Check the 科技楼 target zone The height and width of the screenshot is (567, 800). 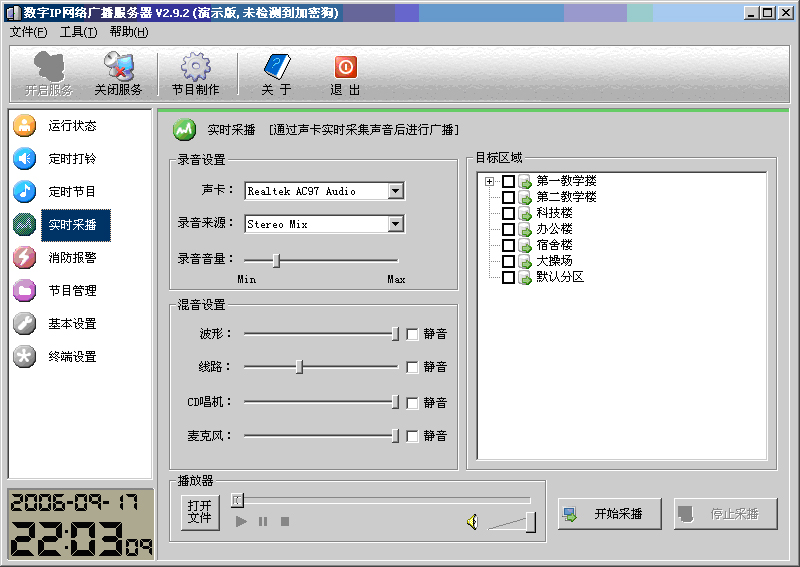(x=508, y=213)
